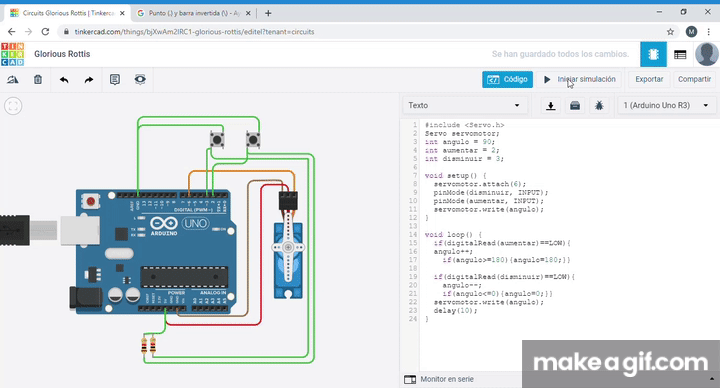
Task: Undo the last action arrow
Action: point(64,79)
